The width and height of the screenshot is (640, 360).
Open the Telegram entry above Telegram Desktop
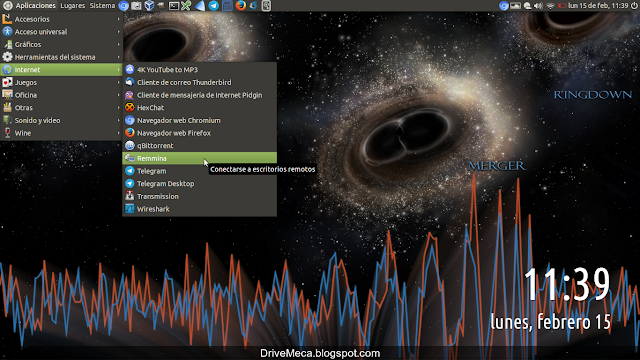click(200, 171)
